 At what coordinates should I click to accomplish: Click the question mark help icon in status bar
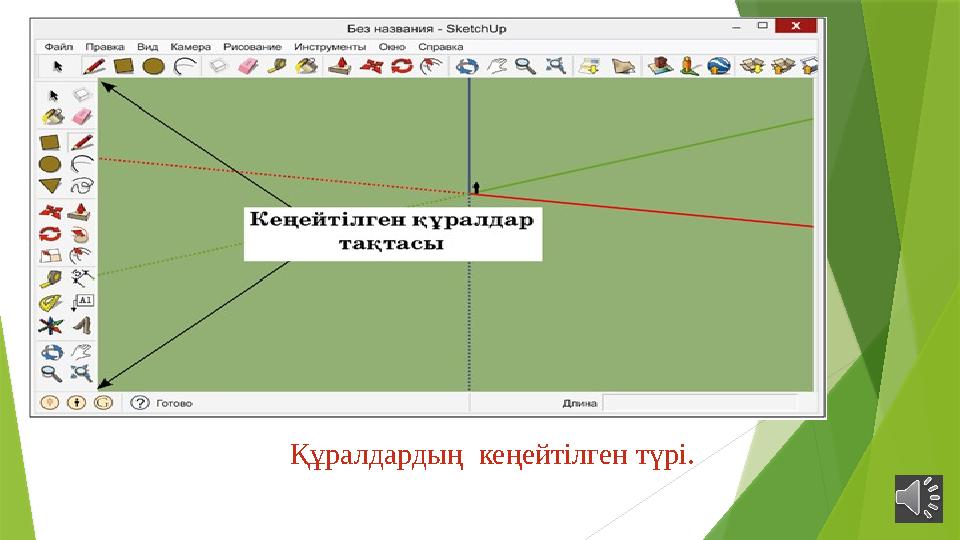(x=140, y=403)
